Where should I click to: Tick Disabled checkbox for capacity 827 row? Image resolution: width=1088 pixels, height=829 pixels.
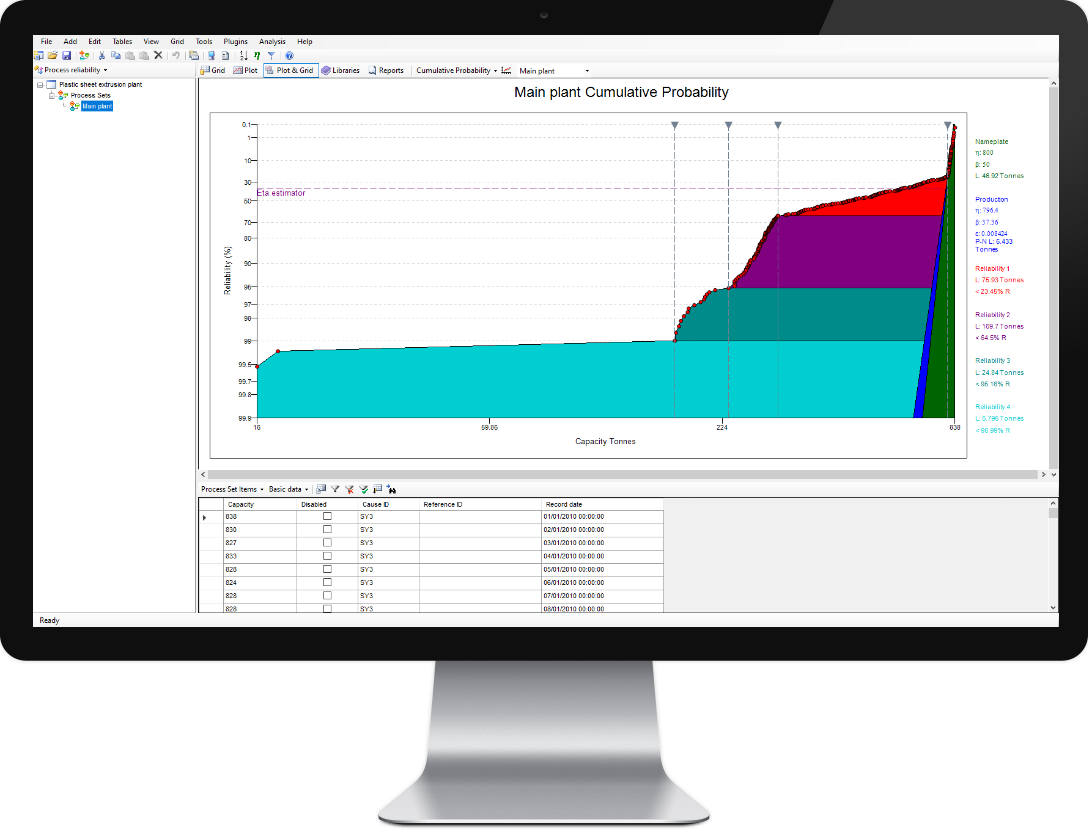pos(327,542)
